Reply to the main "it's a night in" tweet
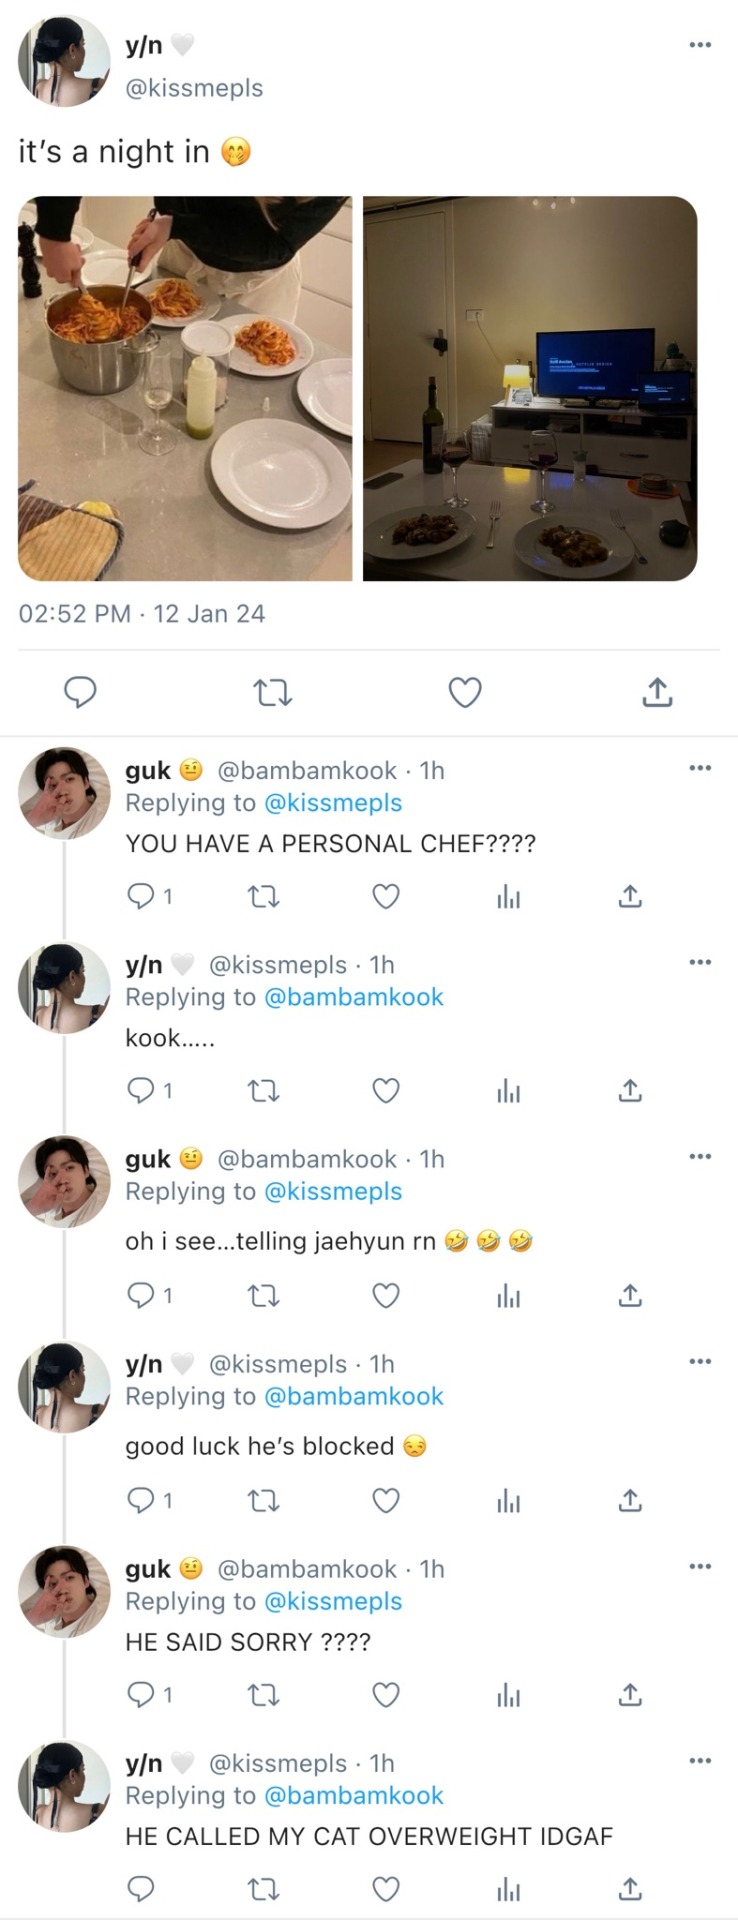738x1920 pixels. (80, 692)
